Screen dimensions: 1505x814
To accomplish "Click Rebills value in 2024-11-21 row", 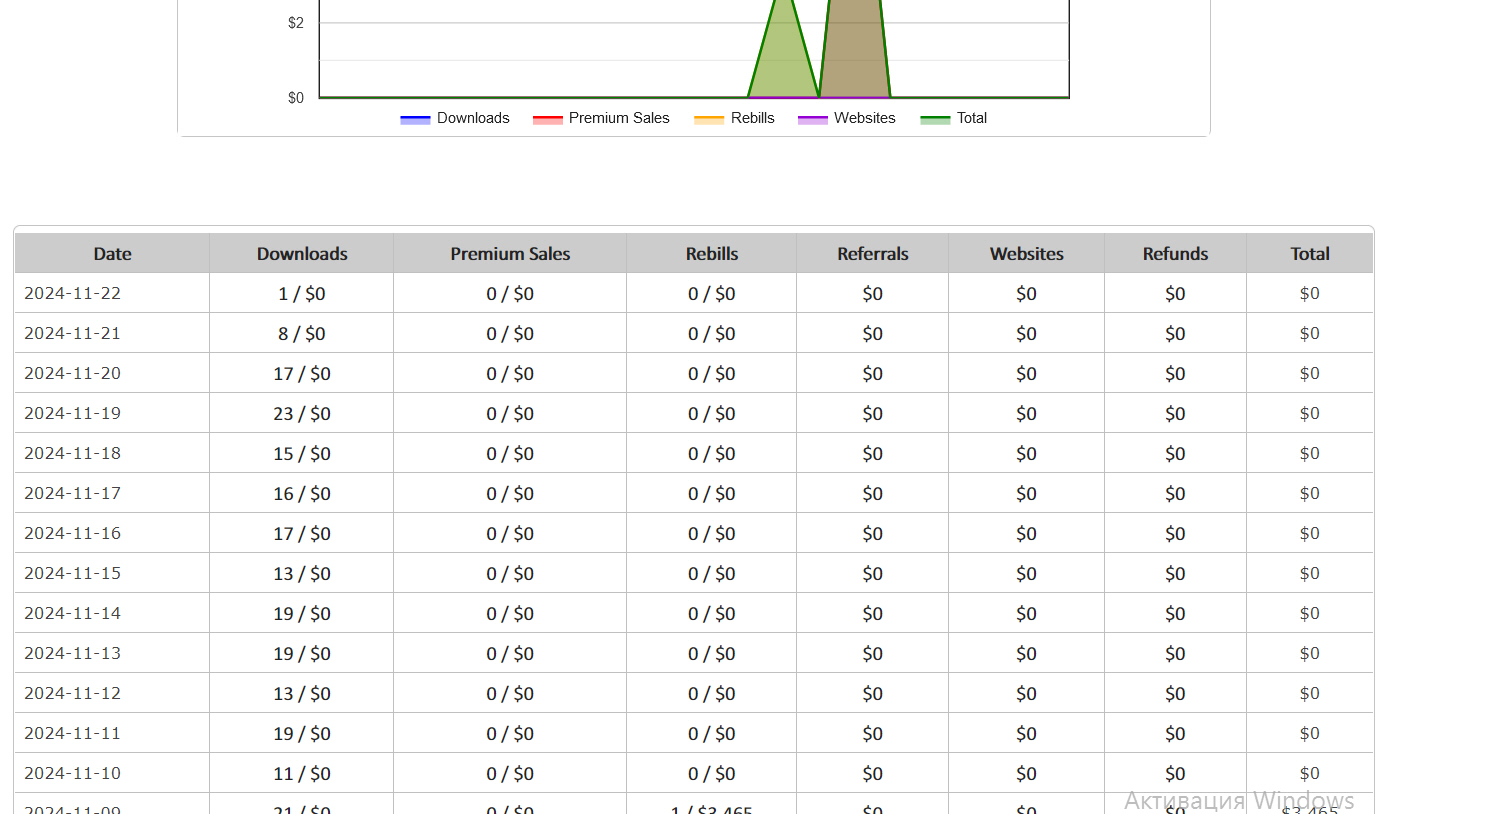I will tap(712, 334).
